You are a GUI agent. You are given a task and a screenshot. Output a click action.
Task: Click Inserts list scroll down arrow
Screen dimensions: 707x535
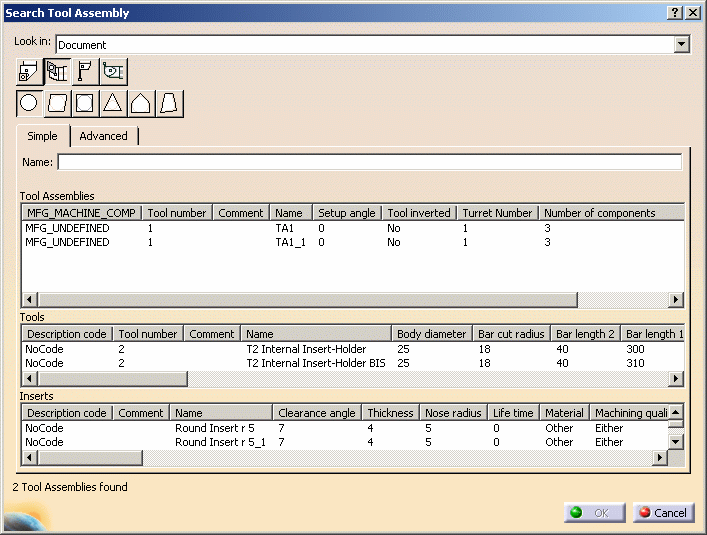[x=676, y=441]
